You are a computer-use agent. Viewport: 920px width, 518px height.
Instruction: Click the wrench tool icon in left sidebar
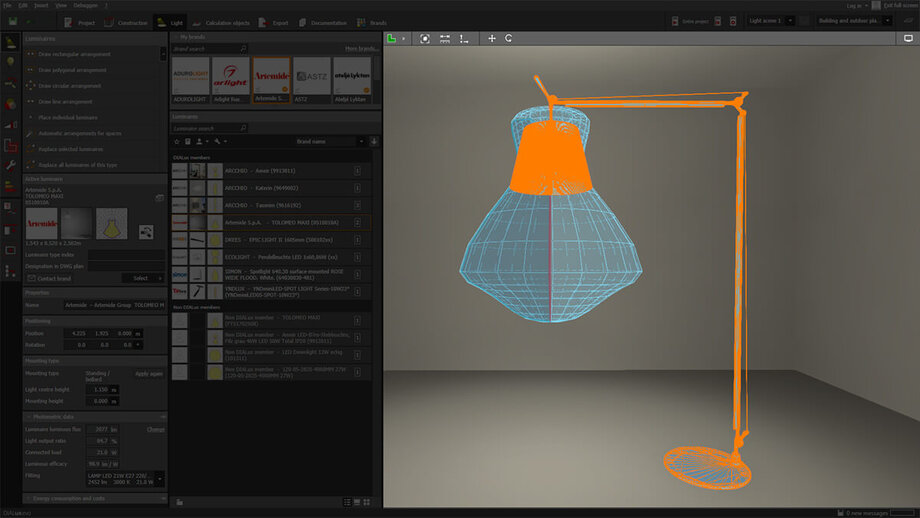(x=10, y=165)
